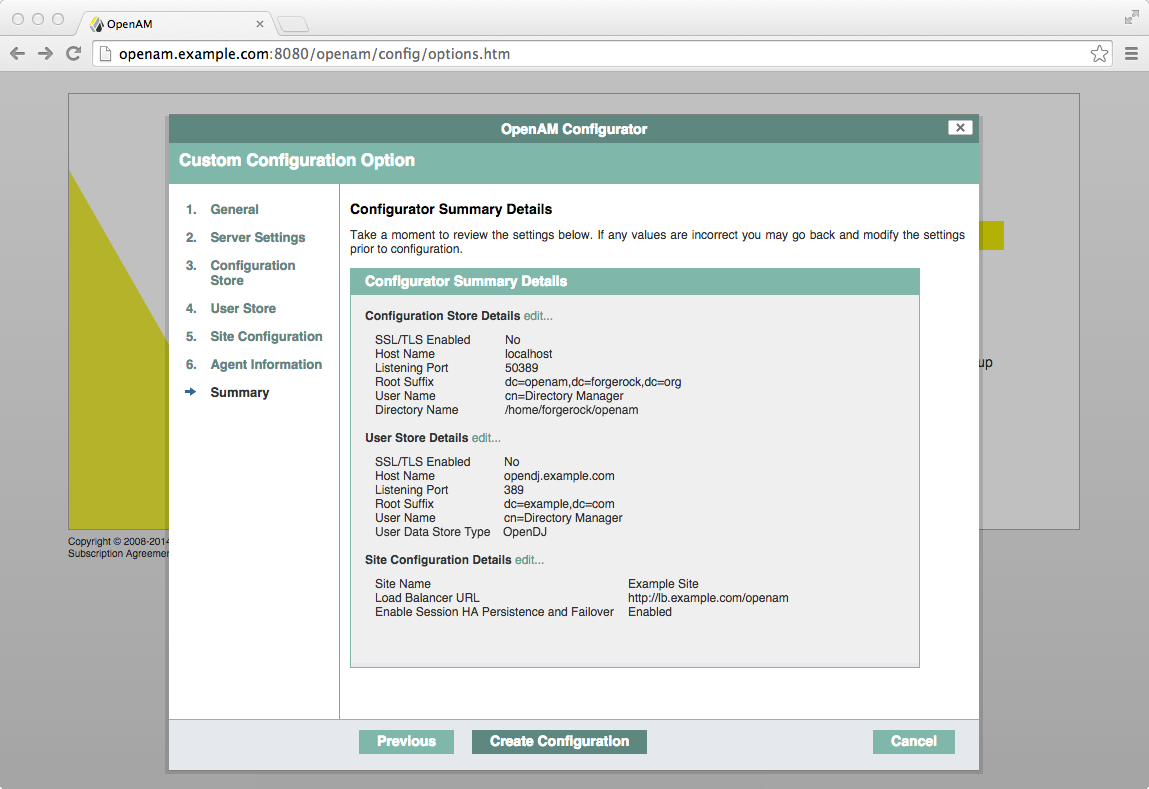The image size is (1149, 789).
Task: Click the Configurator Summary Details panel header
Action: (x=635, y=281)
